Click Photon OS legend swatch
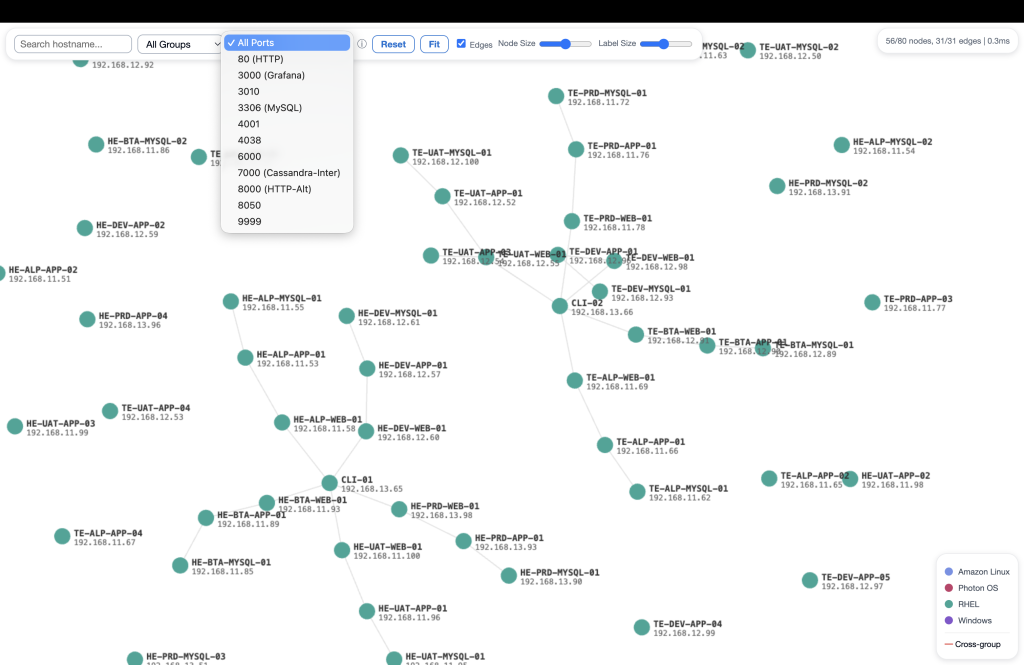The image size is (1024, 665). tap(949, 588)
